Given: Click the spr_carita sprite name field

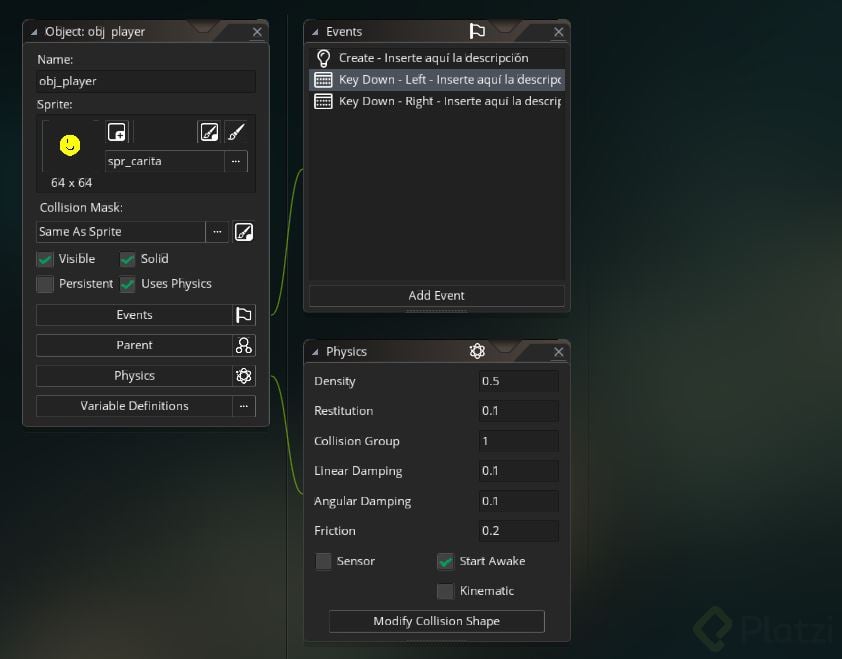Looking at the screenshot, I should pyautogui.click(x=165, y=161).
